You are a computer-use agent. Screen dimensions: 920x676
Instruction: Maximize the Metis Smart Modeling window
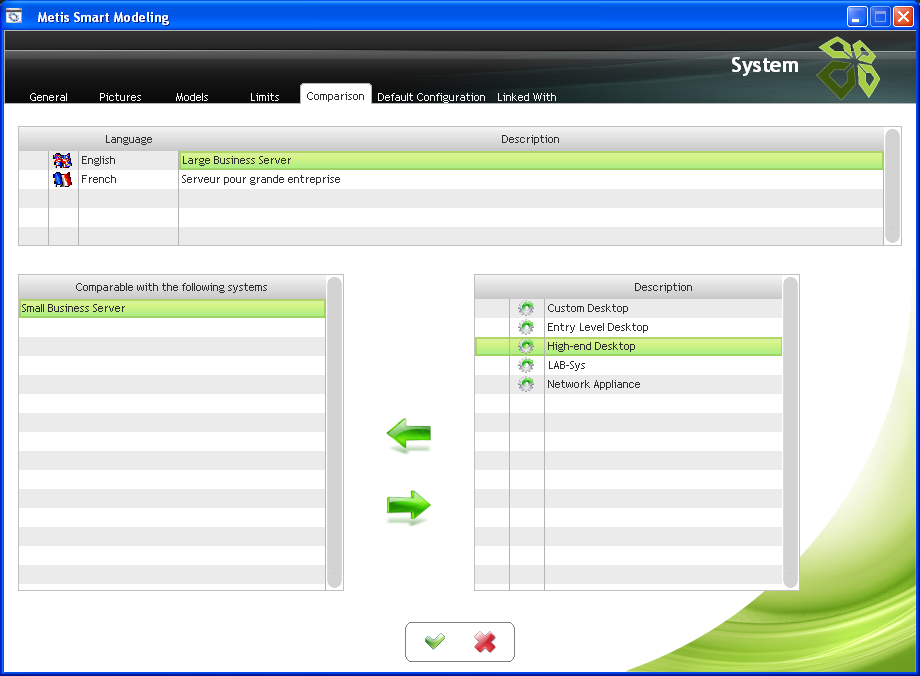[x=880, y=16]
